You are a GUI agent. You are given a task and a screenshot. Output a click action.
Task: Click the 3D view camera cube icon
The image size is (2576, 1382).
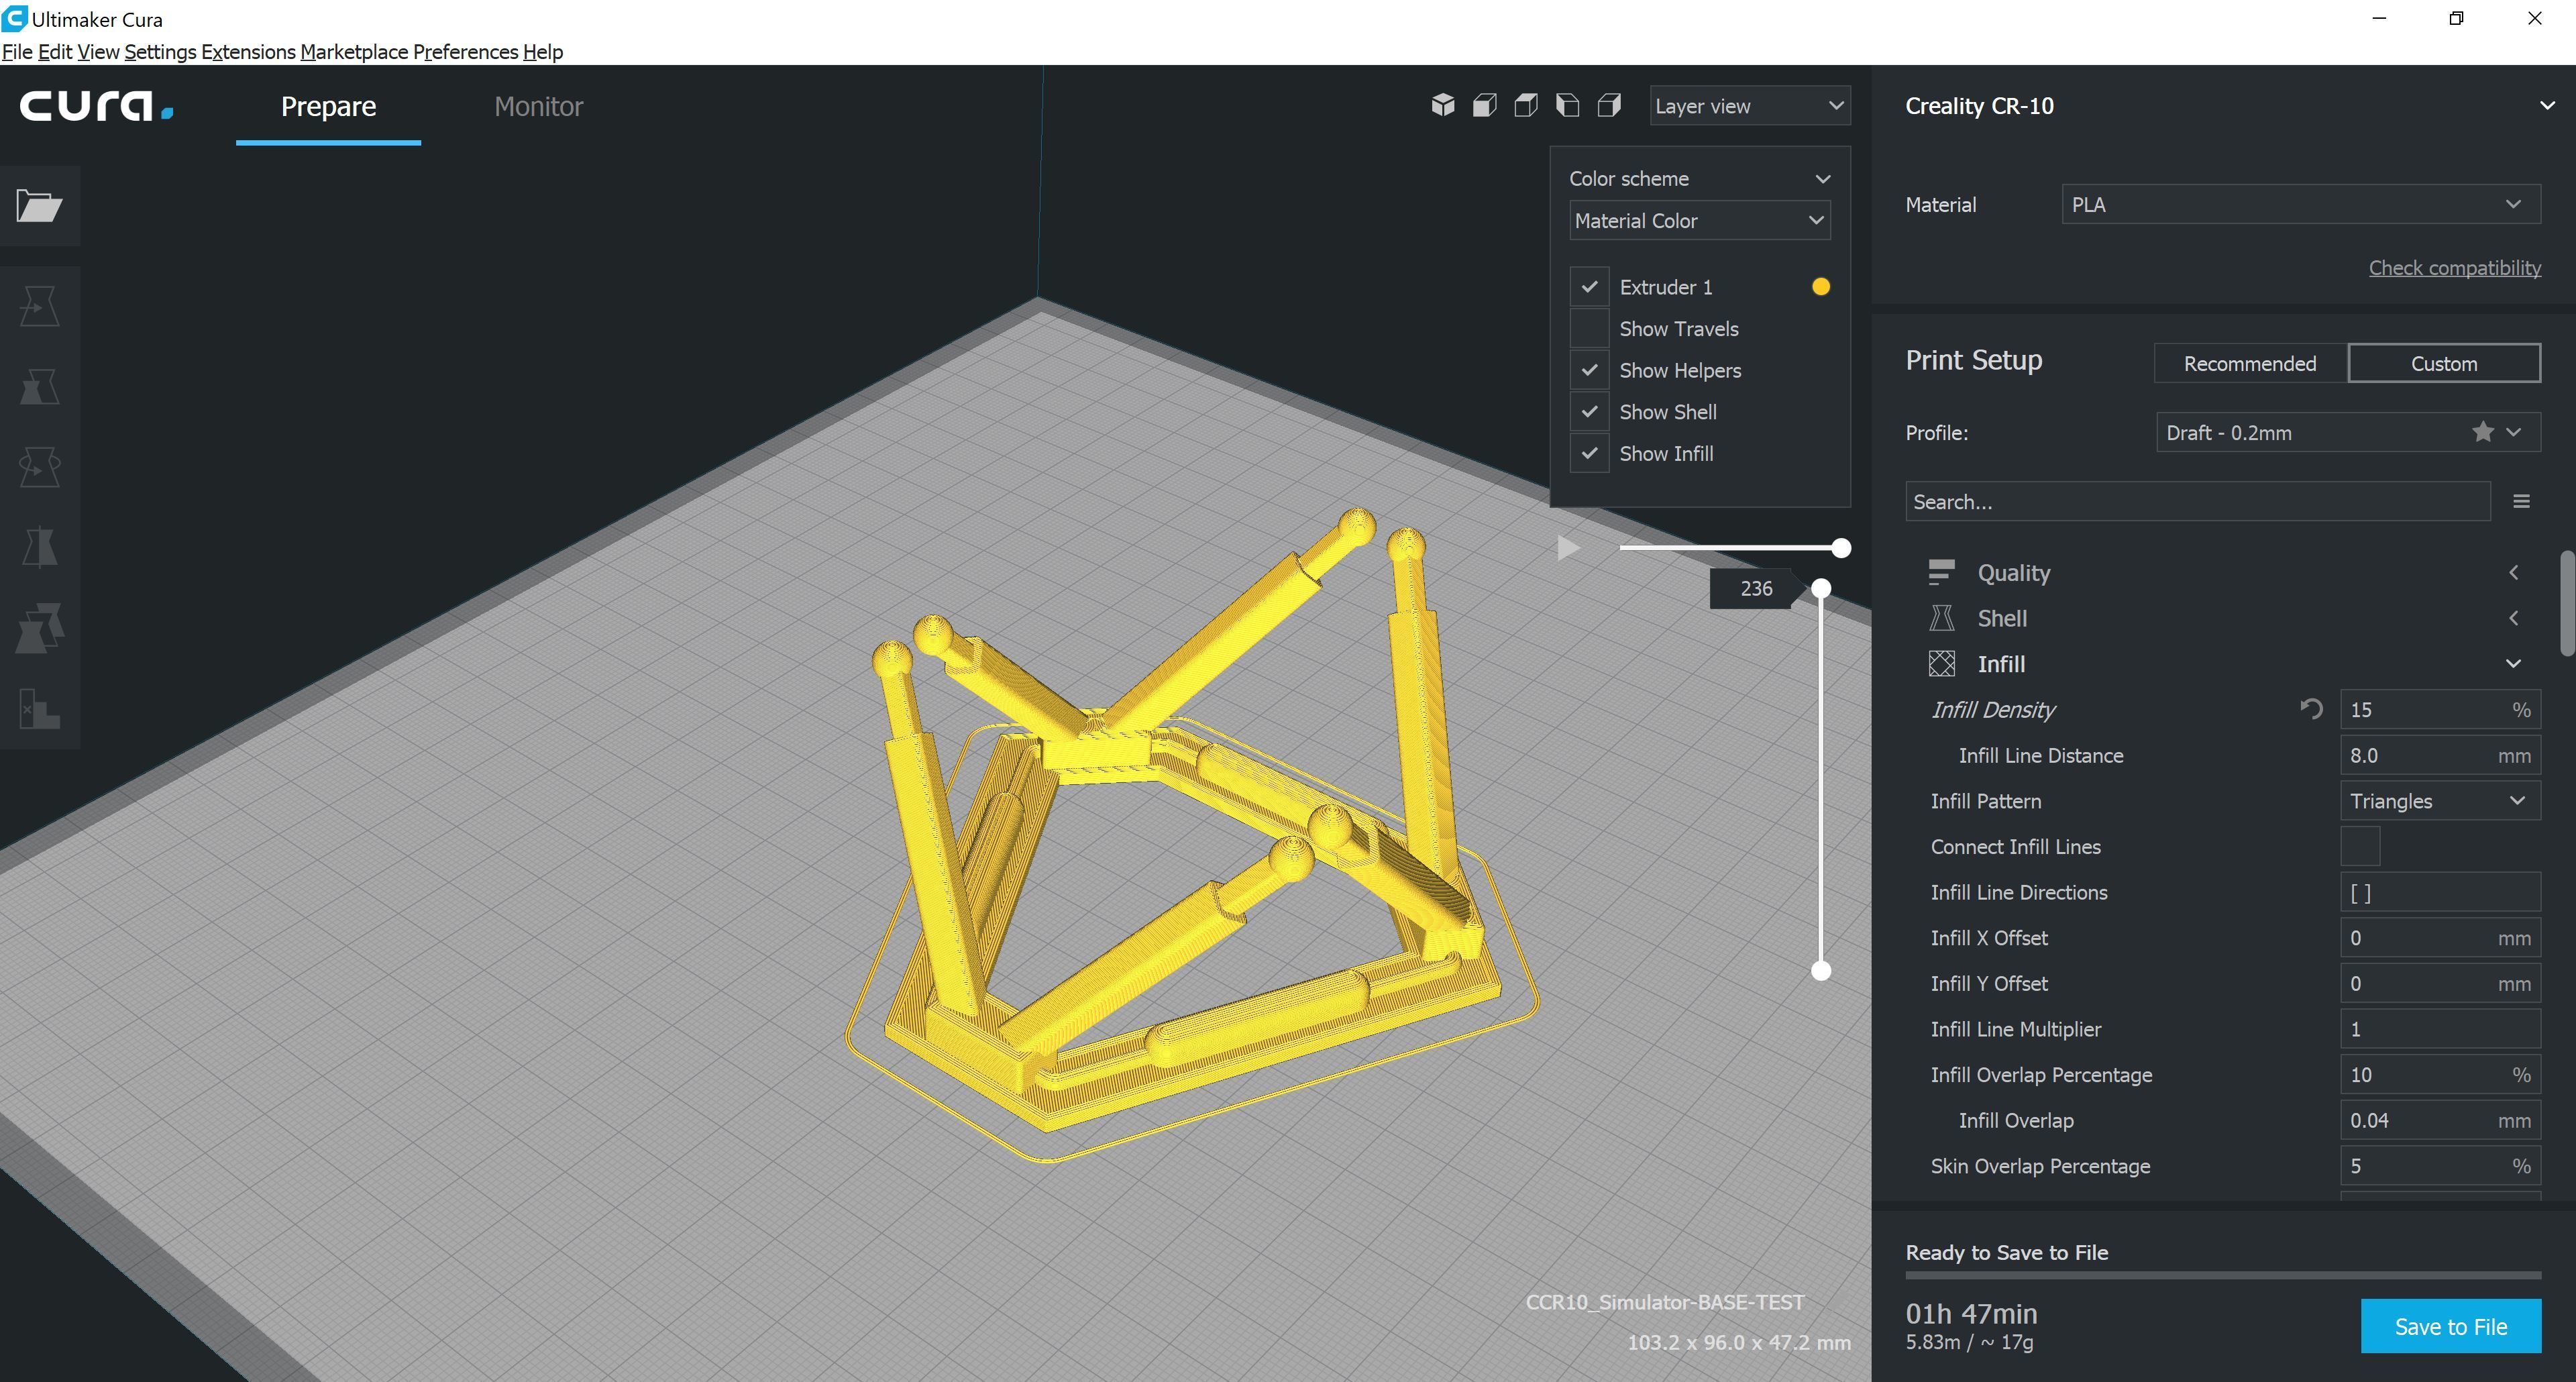pyautogui.click(x=1442, y=105)
